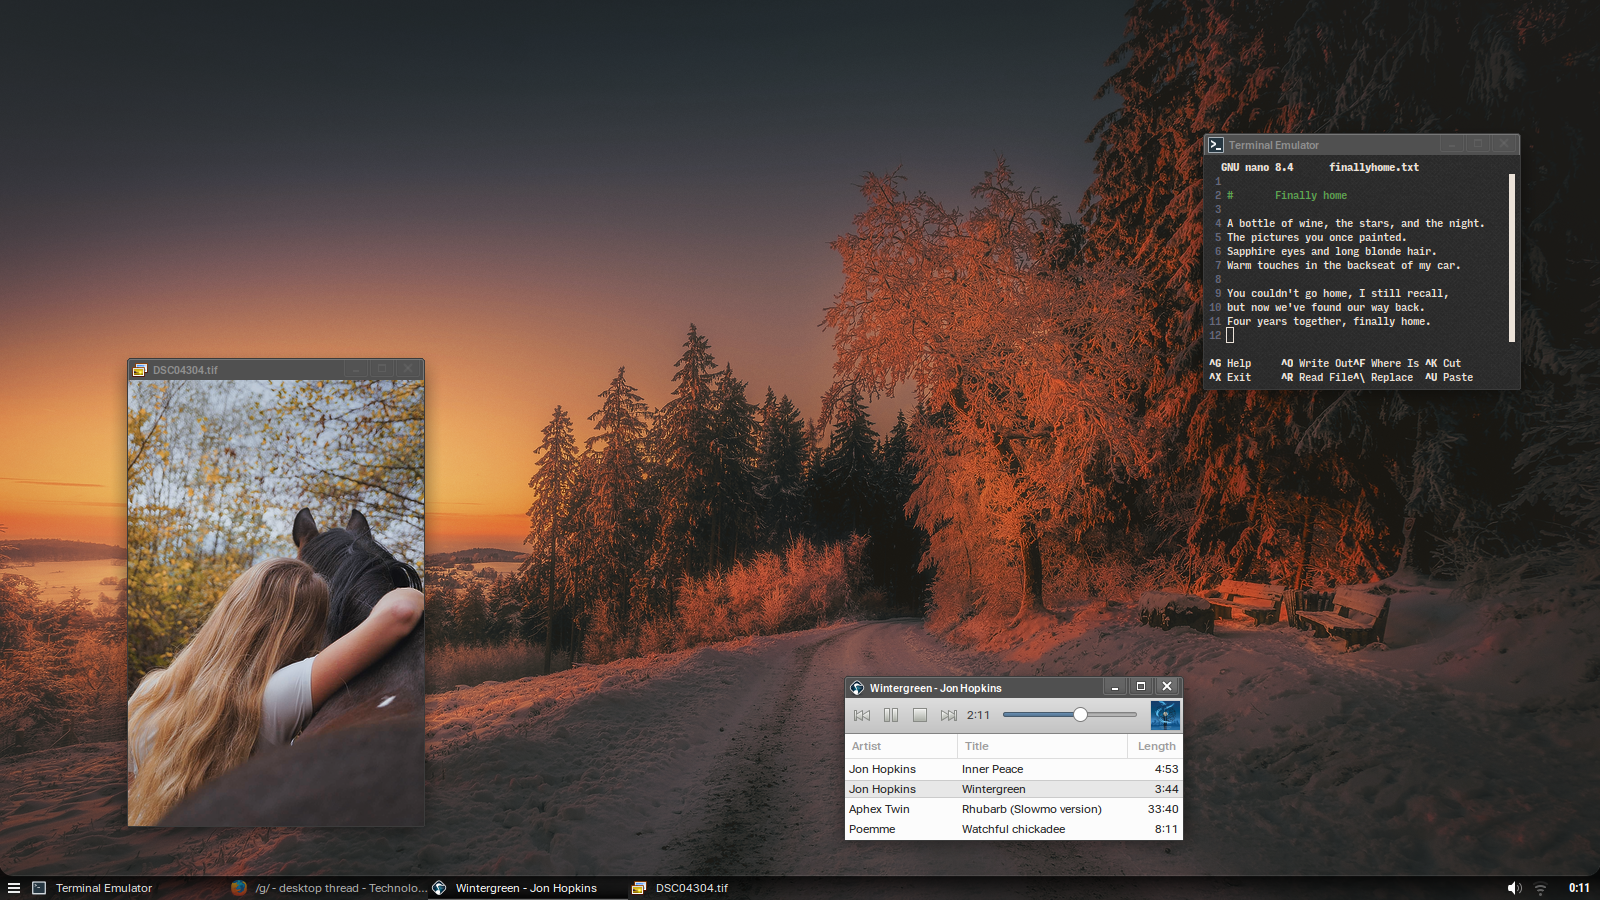Click the album art thumbnail in the player
1600x900 pixels.
point(1165,715)
